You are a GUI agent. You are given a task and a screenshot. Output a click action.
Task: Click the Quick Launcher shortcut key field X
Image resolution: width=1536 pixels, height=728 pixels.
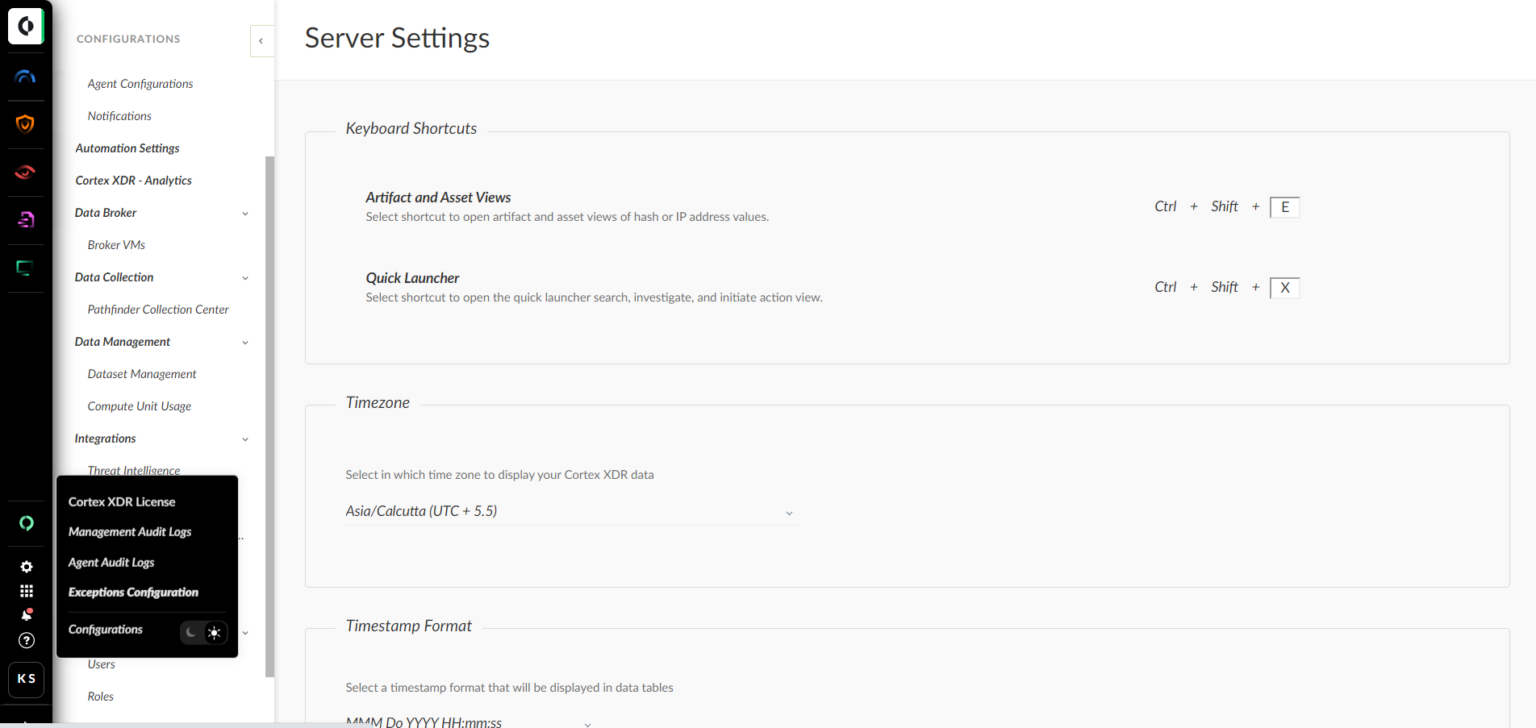click(1285, 288)
